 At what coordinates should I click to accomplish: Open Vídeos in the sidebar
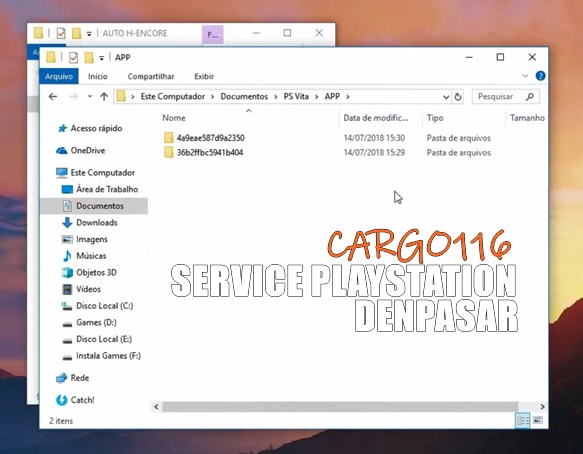[88, 289]
